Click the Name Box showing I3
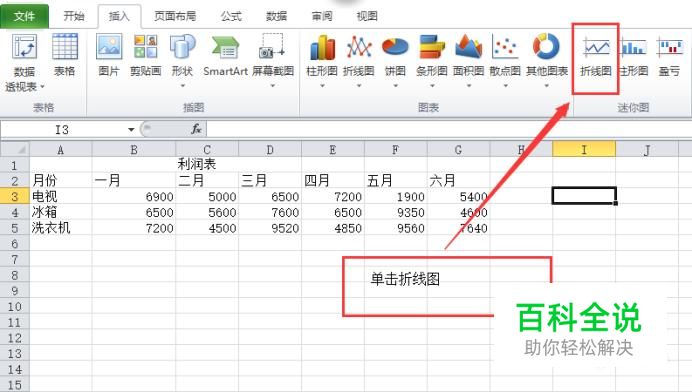Screen dimensions: 692x392 (63, 129)
